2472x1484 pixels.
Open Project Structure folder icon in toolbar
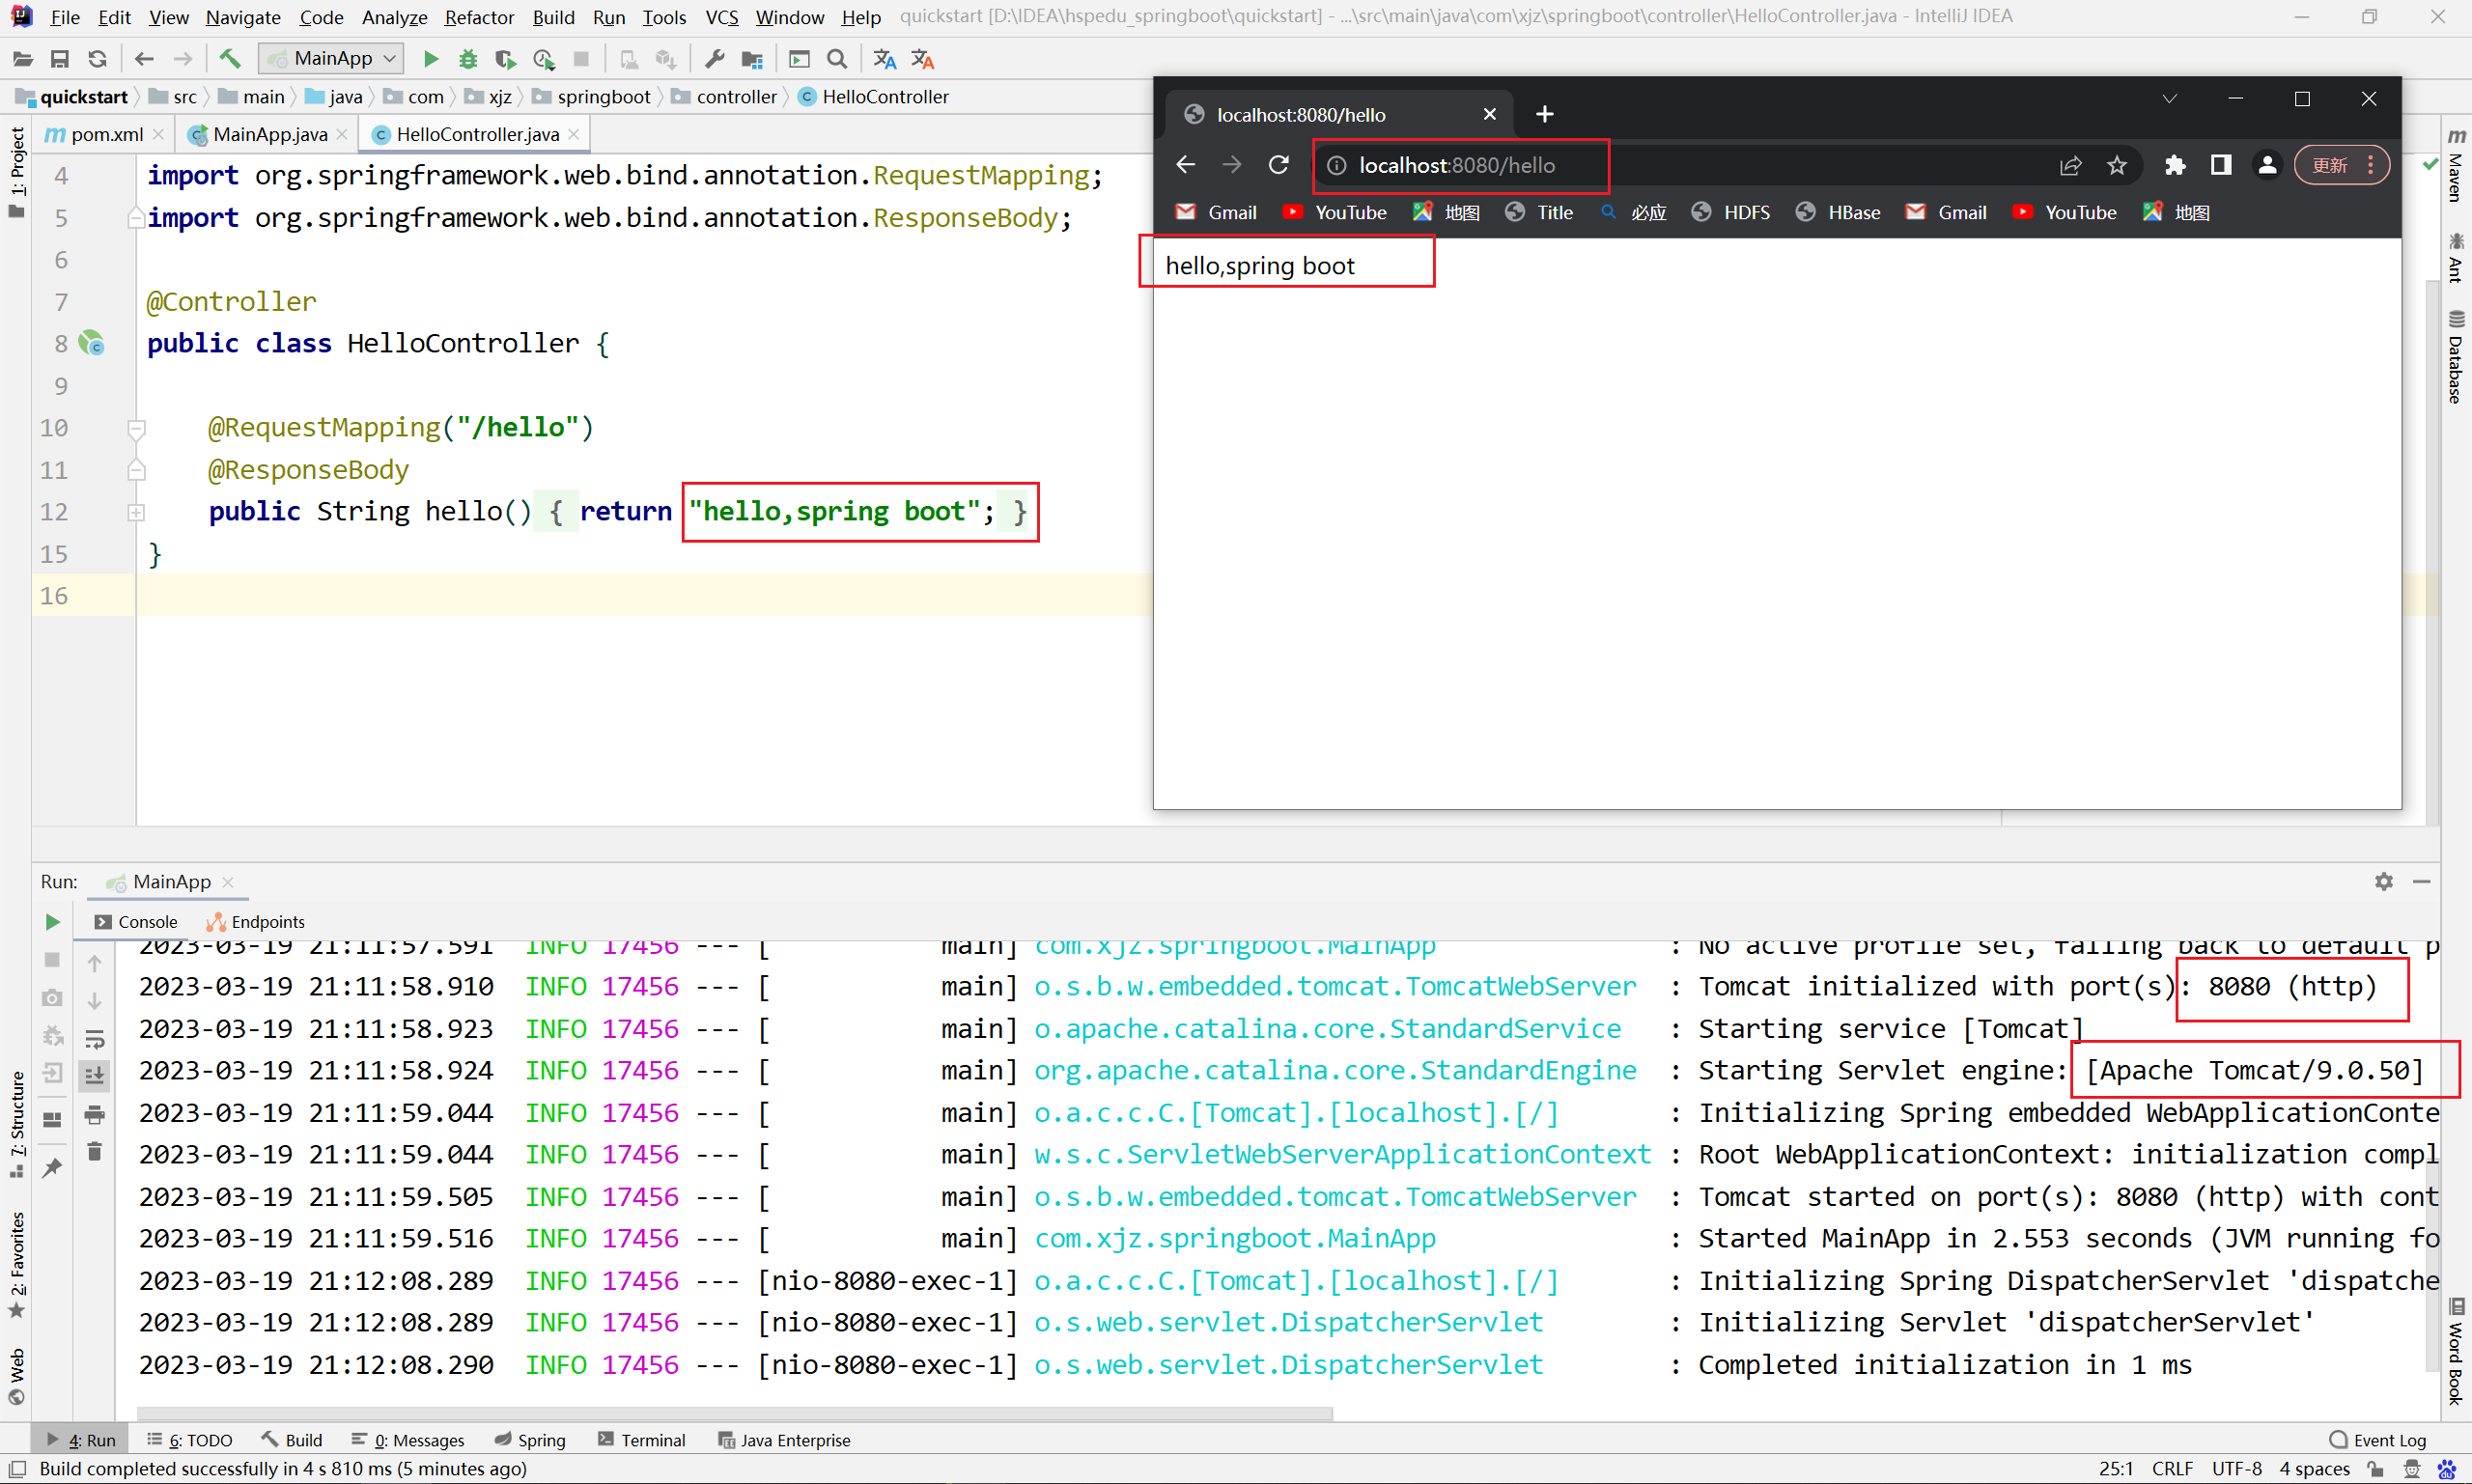(x=752, y=59)
